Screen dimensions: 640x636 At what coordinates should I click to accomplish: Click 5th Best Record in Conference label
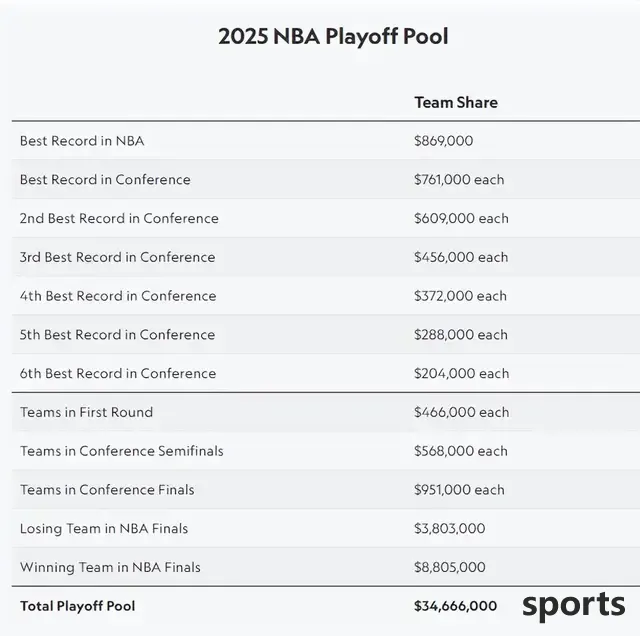click(117, 335)
